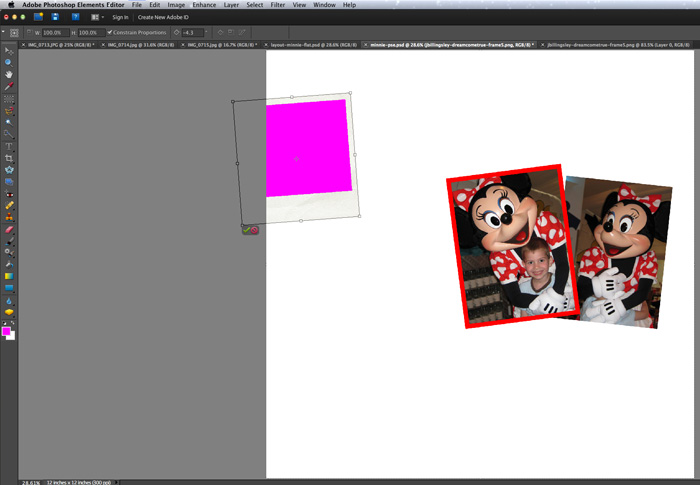Click the Scale mode icon in options bar
Viewport: 700px width, 485px height.
coord(231,32)
